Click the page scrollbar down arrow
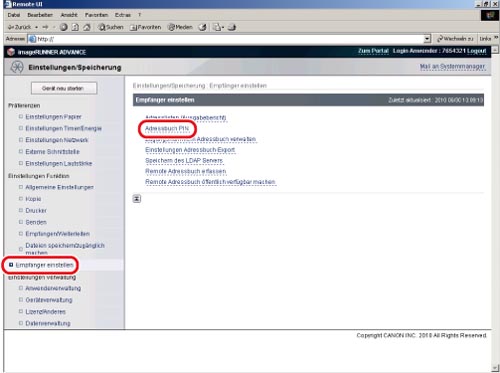The height and width of the screenshot is (373, 500). click(495, 368)
